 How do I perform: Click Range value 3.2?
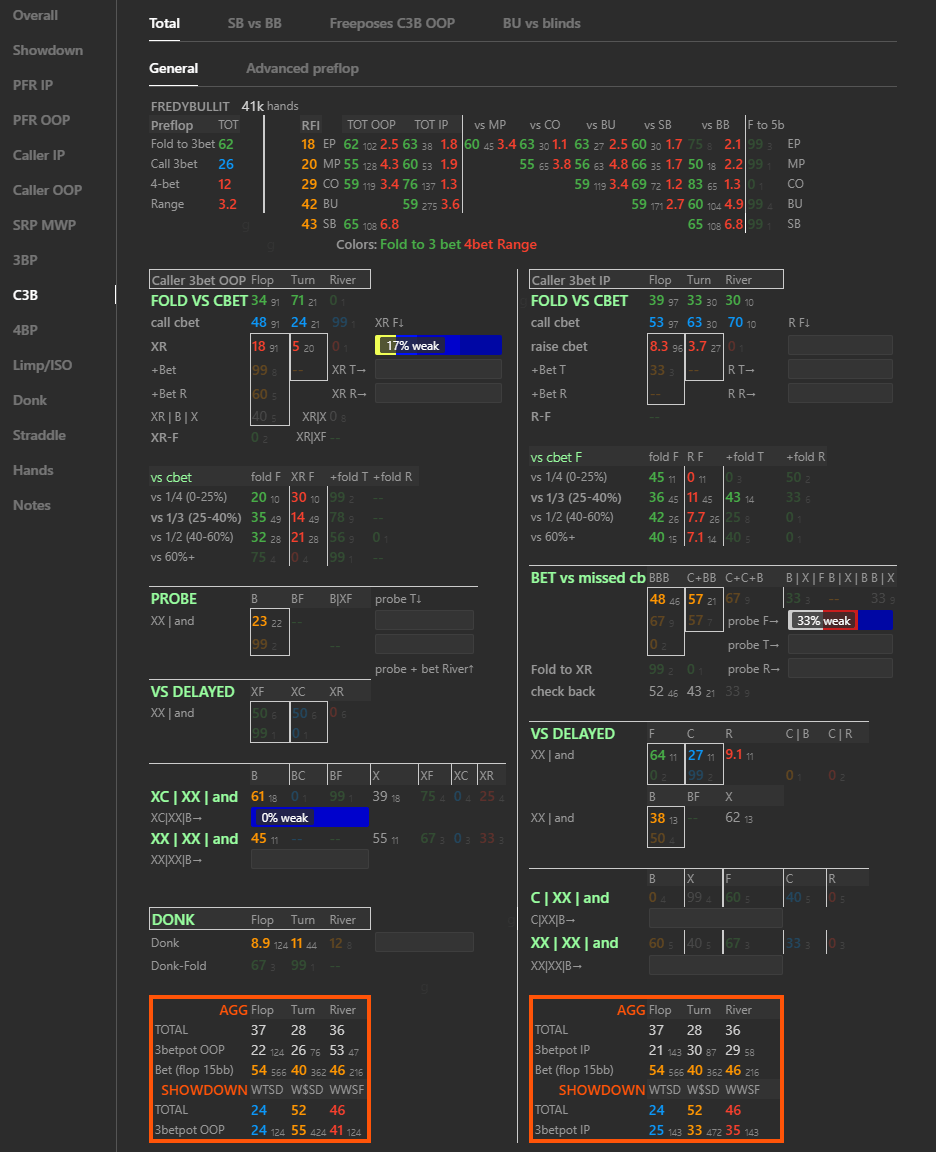227,204
